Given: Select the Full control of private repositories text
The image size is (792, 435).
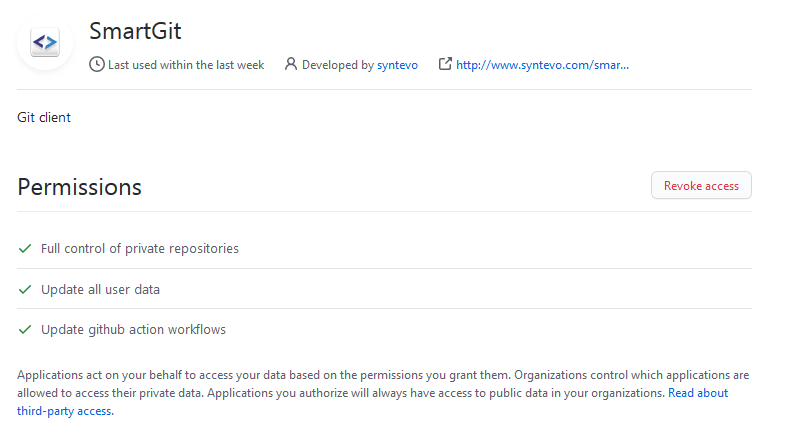Looking at the screenshot, I should click(139, 248).
